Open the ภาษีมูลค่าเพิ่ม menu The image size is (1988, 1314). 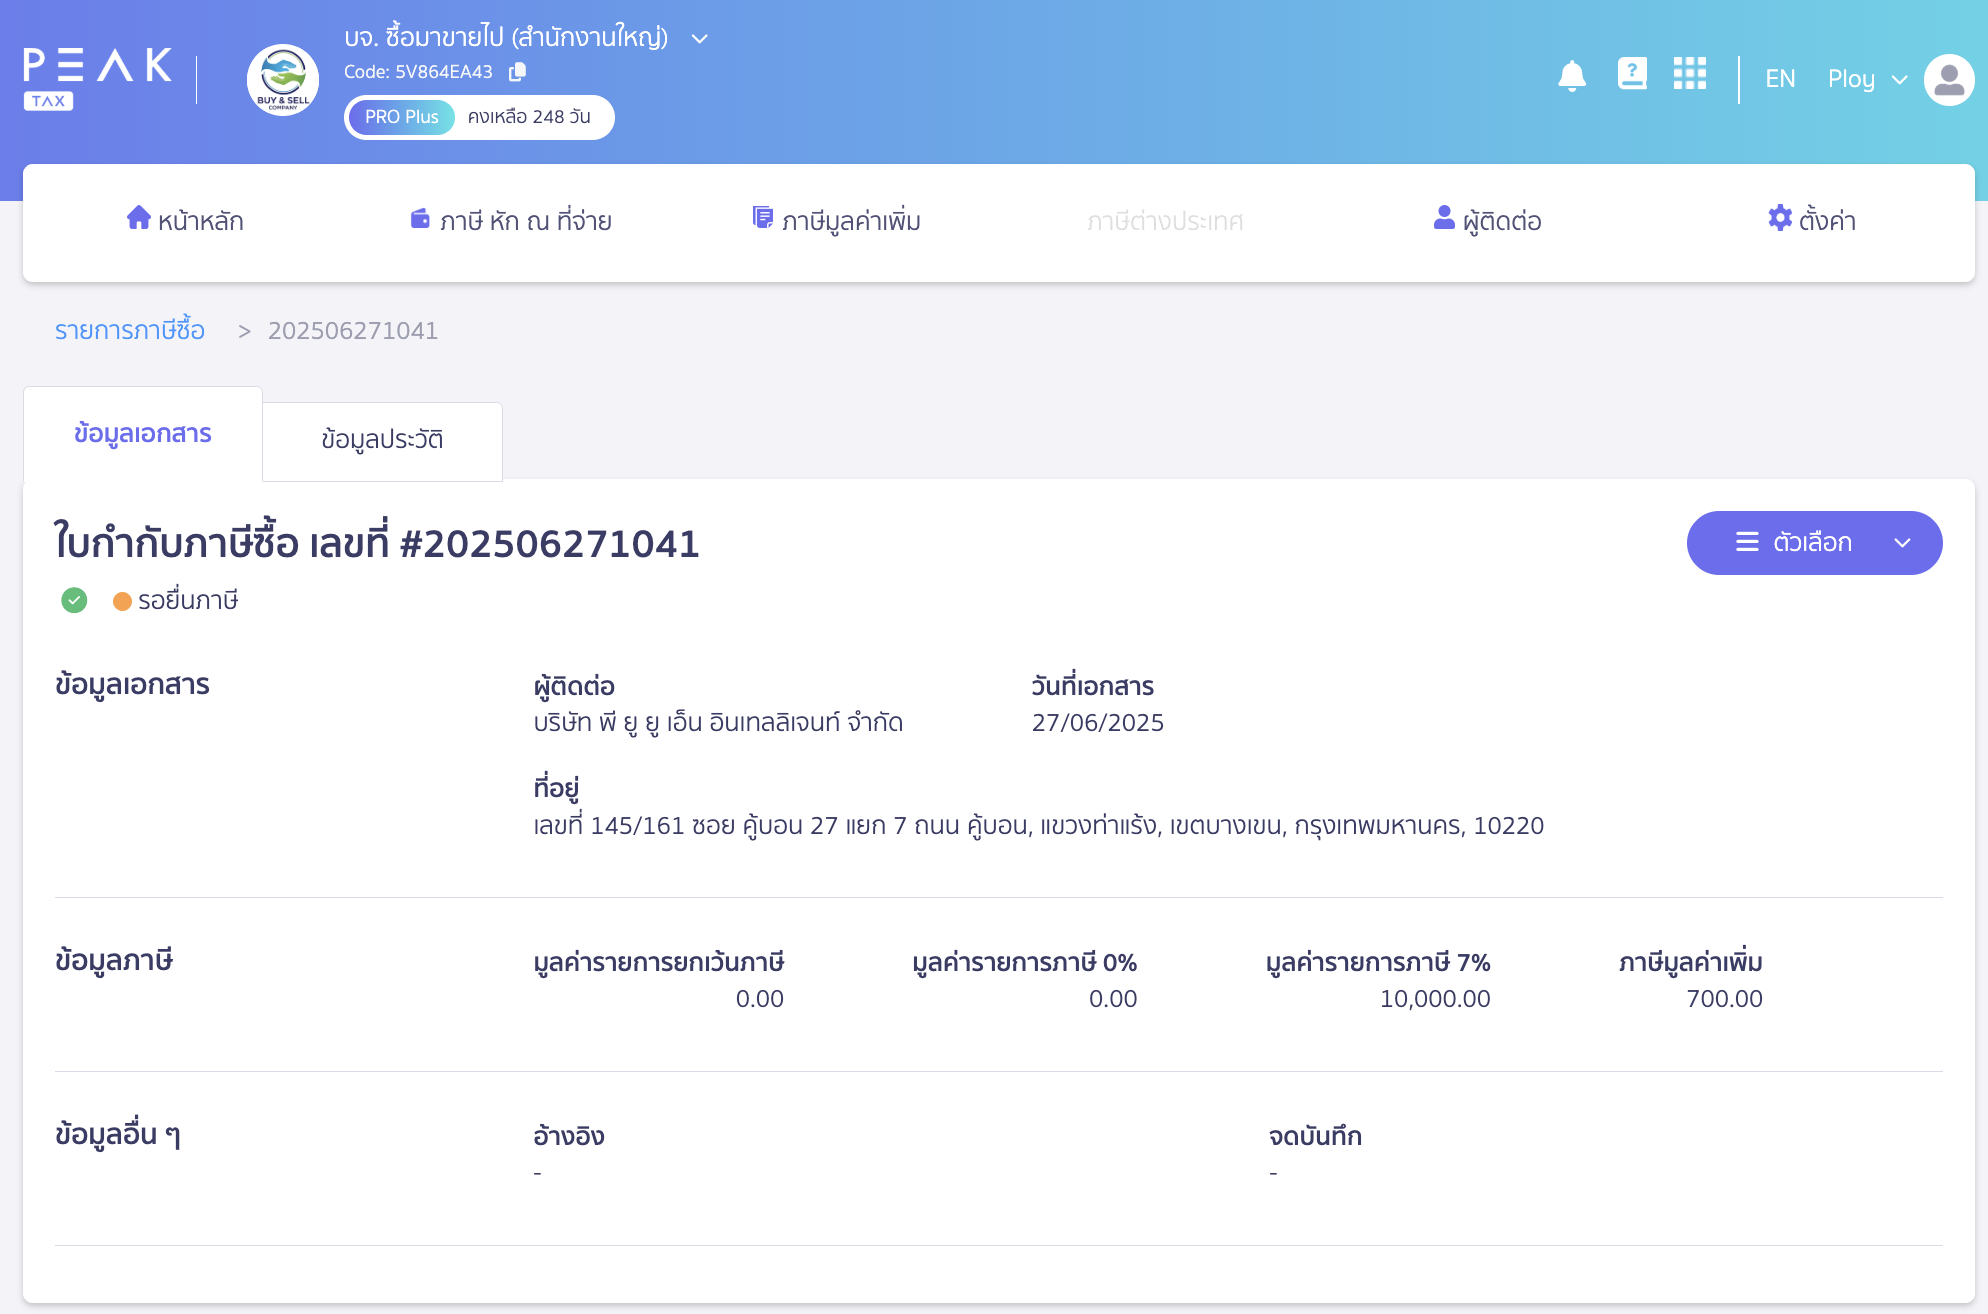click(x=836, y=221)
